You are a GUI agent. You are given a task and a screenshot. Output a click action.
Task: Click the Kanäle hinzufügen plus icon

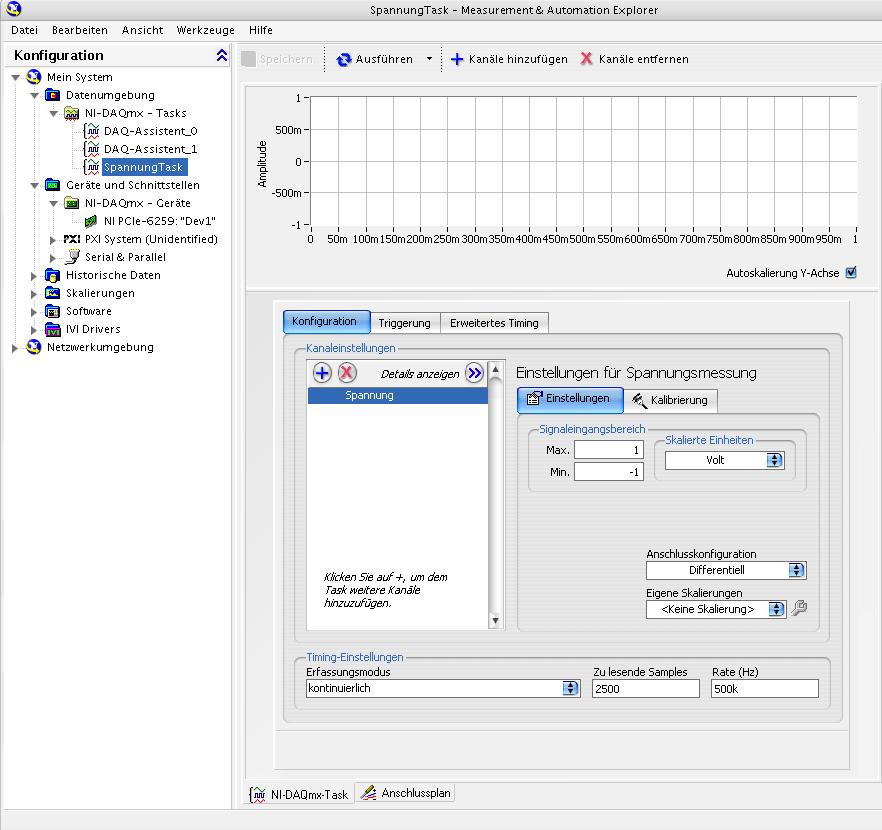click(457, 59)
